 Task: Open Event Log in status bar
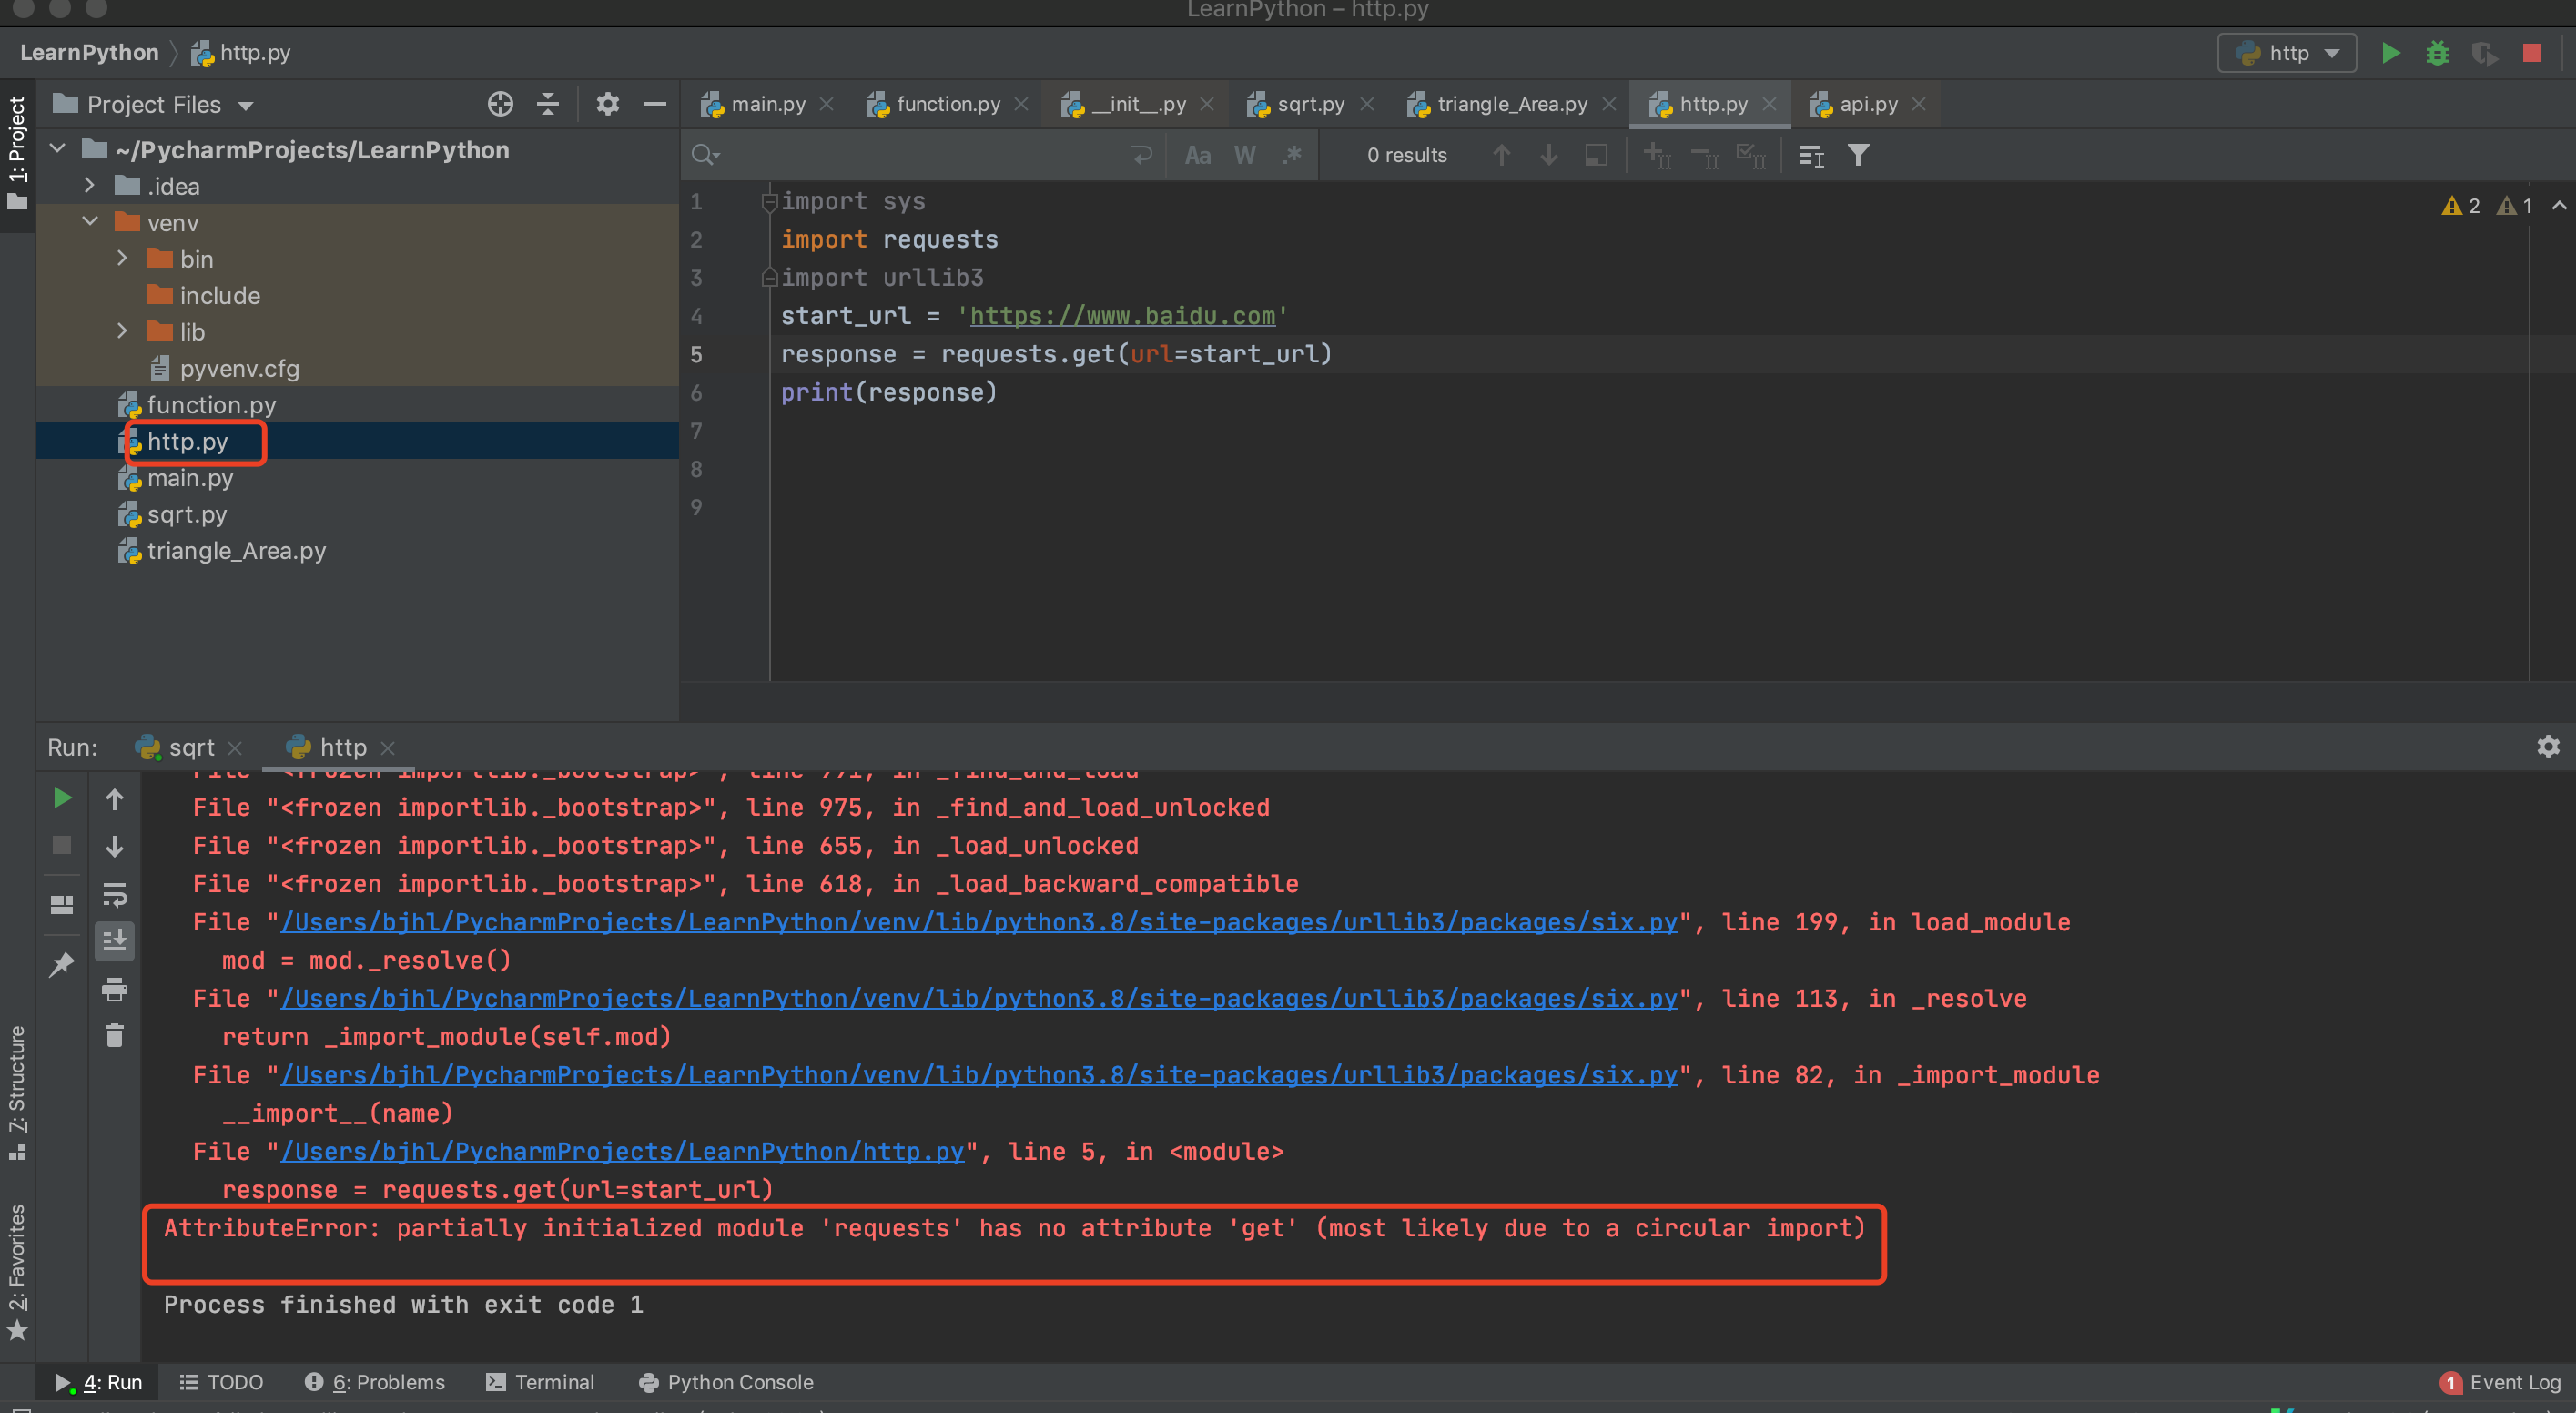(2500, 1382)
